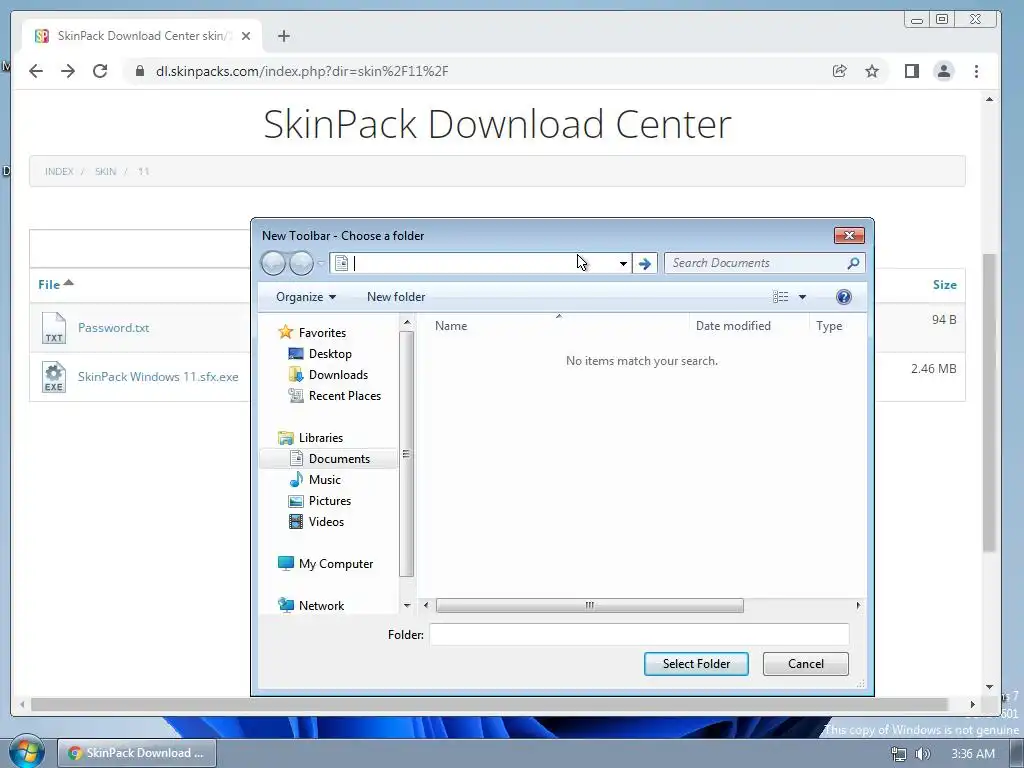
Task: Open the Organize menu
Action: (x=306, y=297)
